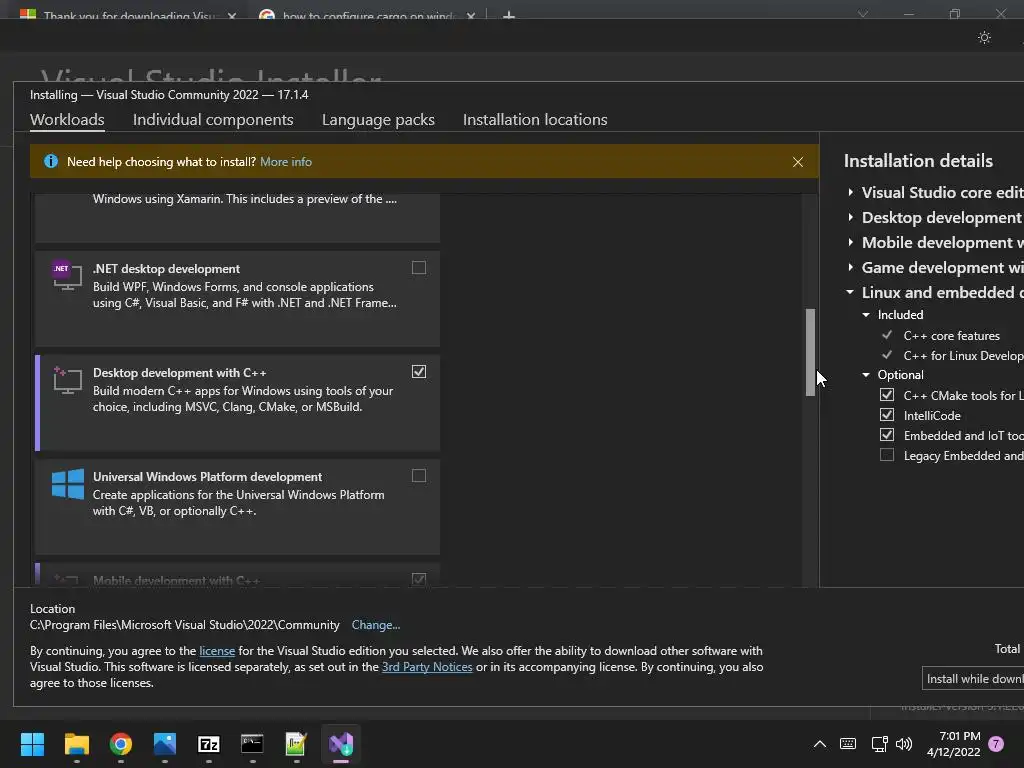
Task: Open the Install while downloading dropdown
Action: [x=973, y=679]
